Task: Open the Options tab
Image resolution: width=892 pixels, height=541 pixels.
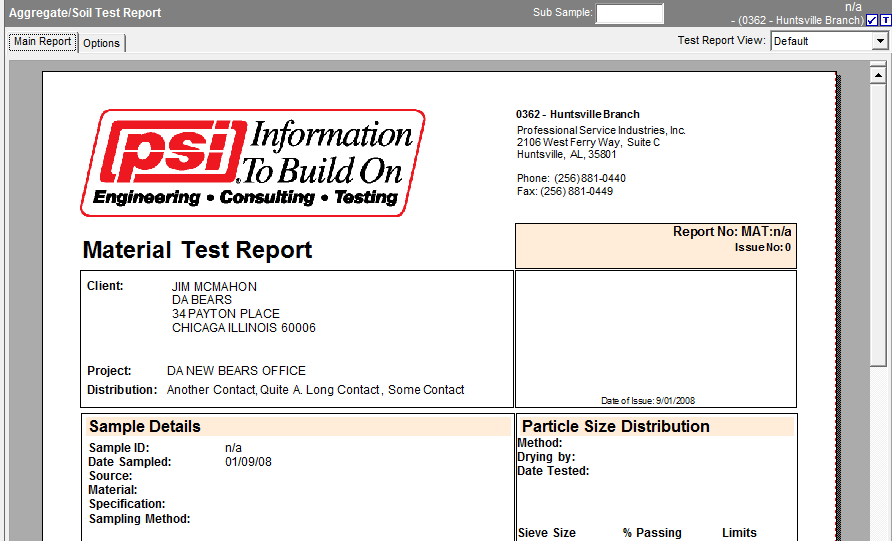Action: click(101, 43)
